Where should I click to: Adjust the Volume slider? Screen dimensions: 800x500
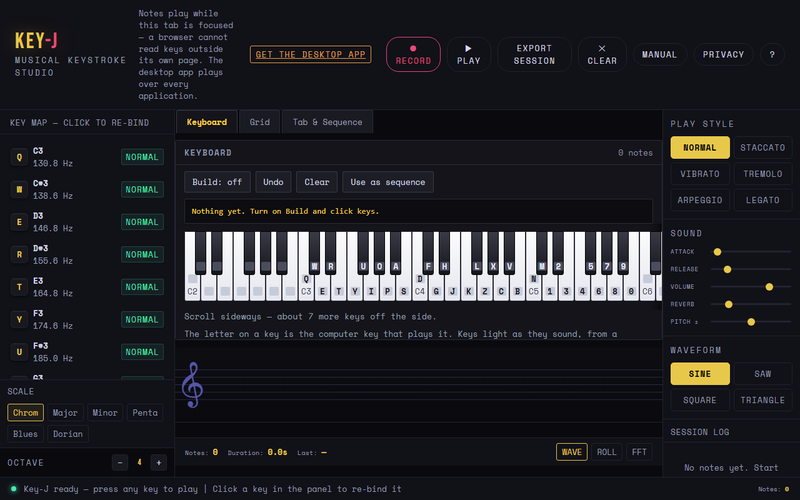click(751, 287)
